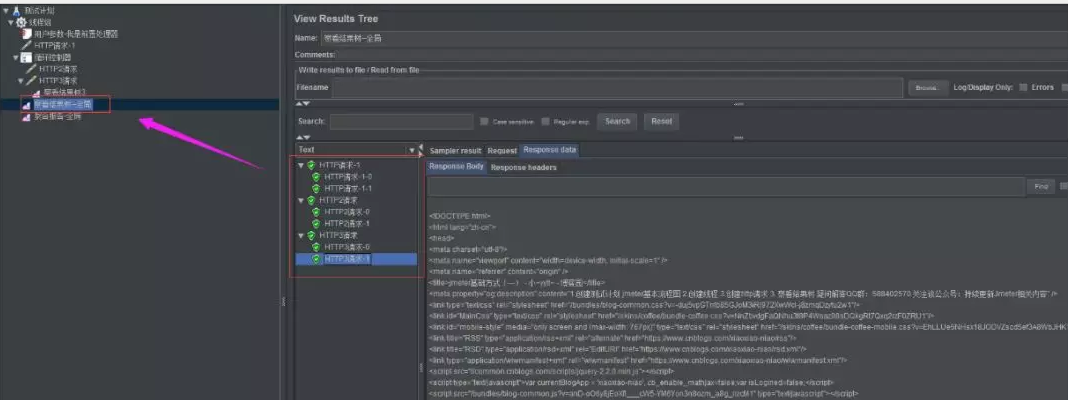The image size is (1068, 400).
Task: Collapse the HTTP3请求 node in test plan
Action: (x=21, y=80)
